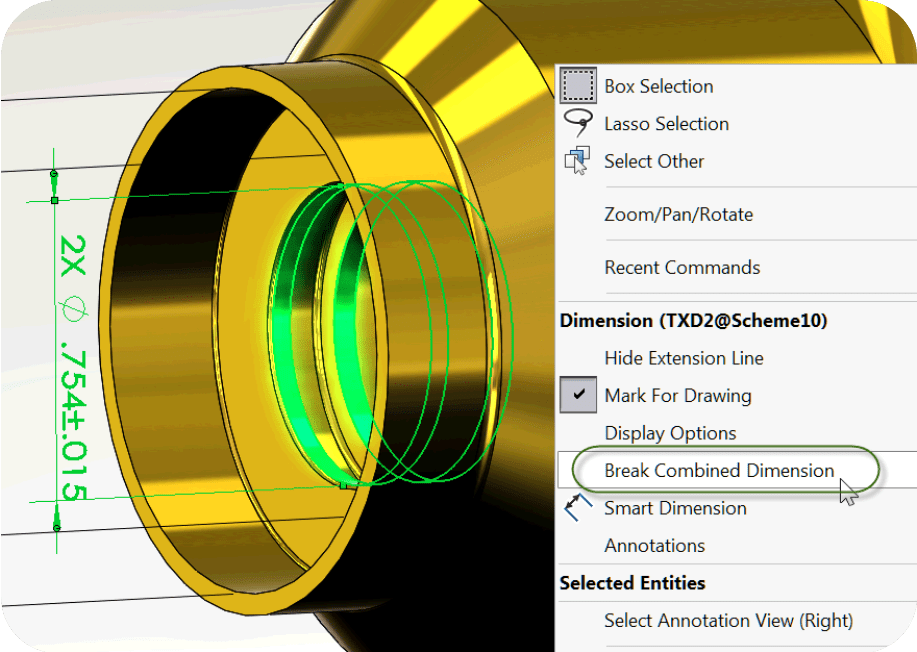917x652 pixels.
Task: Click the Smart Dimension icon
Action: [x=578, y=507]
